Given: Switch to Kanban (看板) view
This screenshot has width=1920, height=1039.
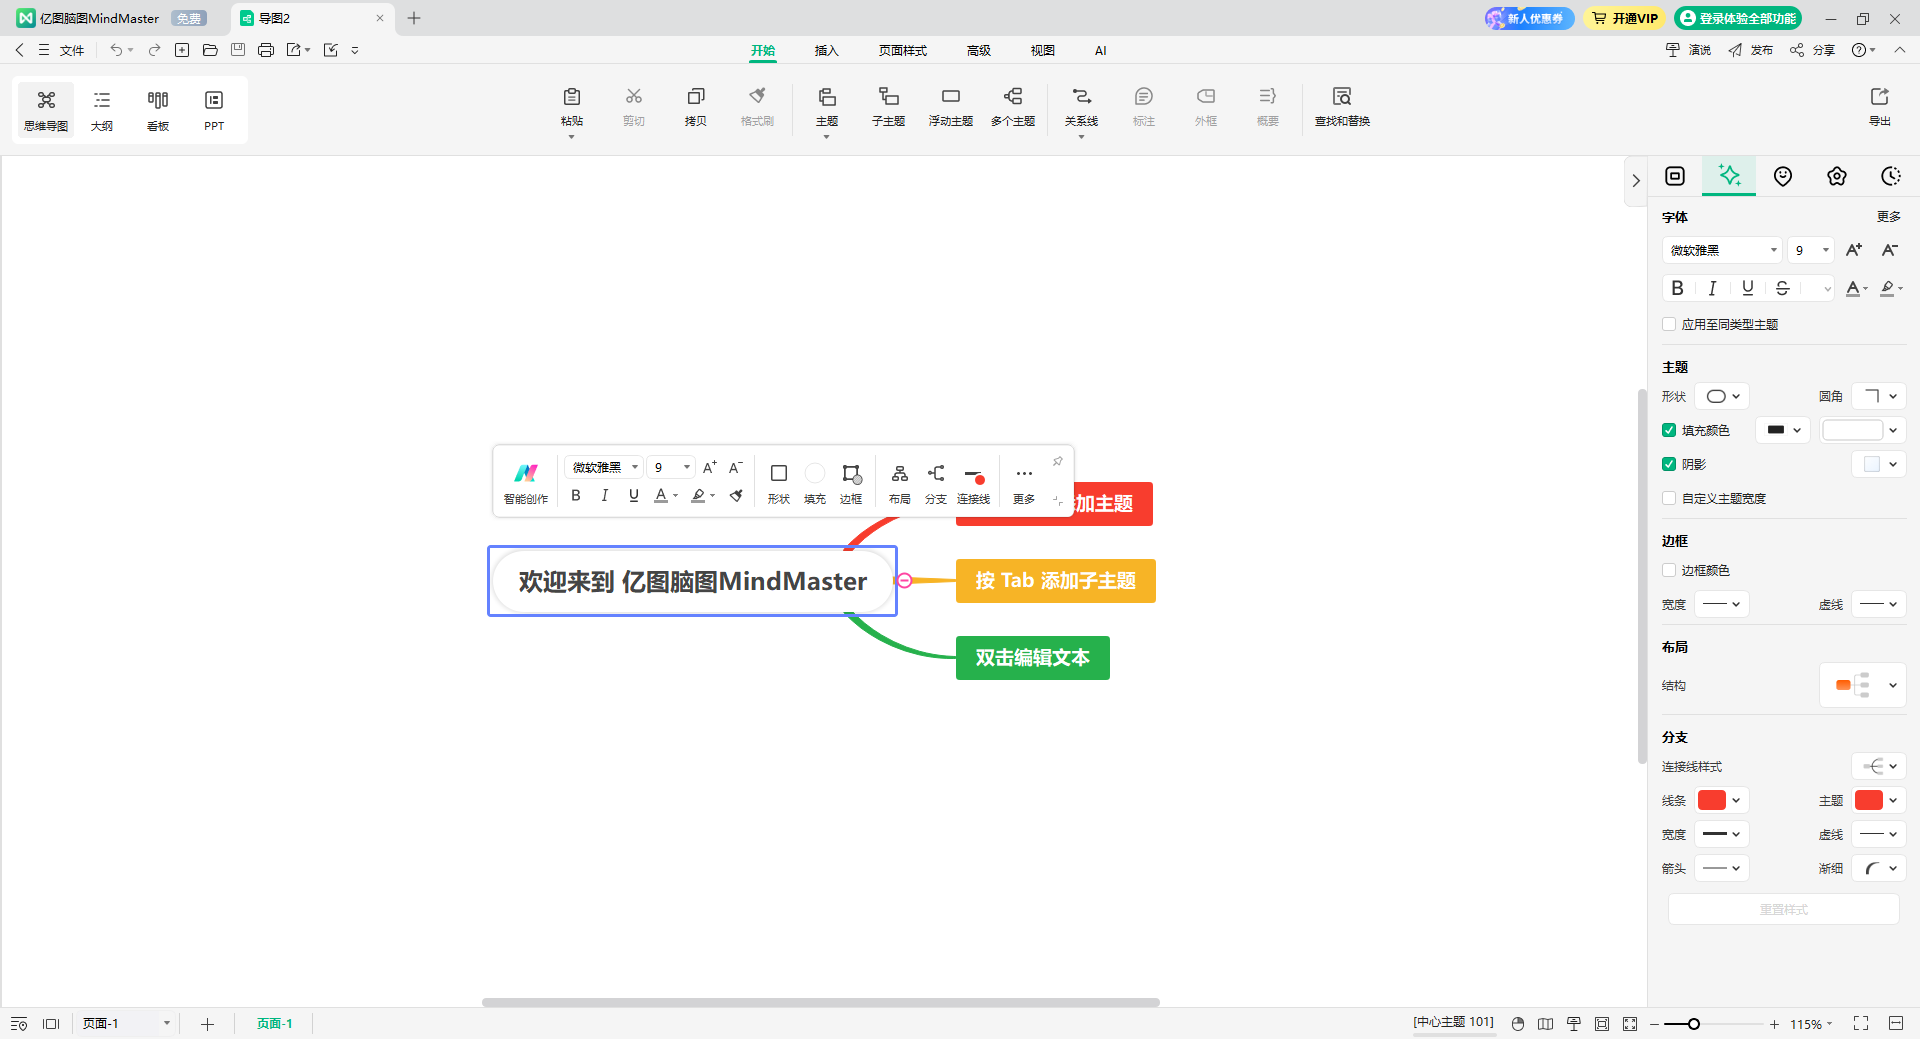Looking at the screenshot, I should 158,110.
